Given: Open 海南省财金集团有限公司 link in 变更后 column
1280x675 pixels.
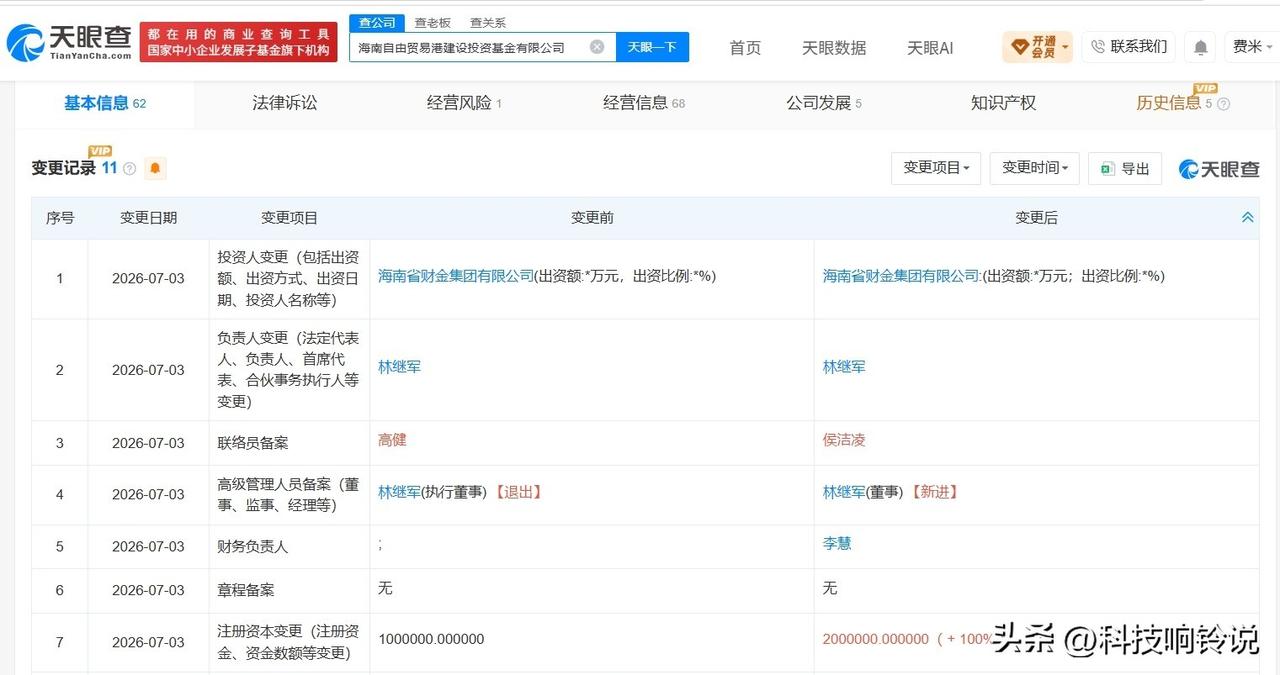Looking at the screenshot, I should pyautogui.click(x=901, y=276).
